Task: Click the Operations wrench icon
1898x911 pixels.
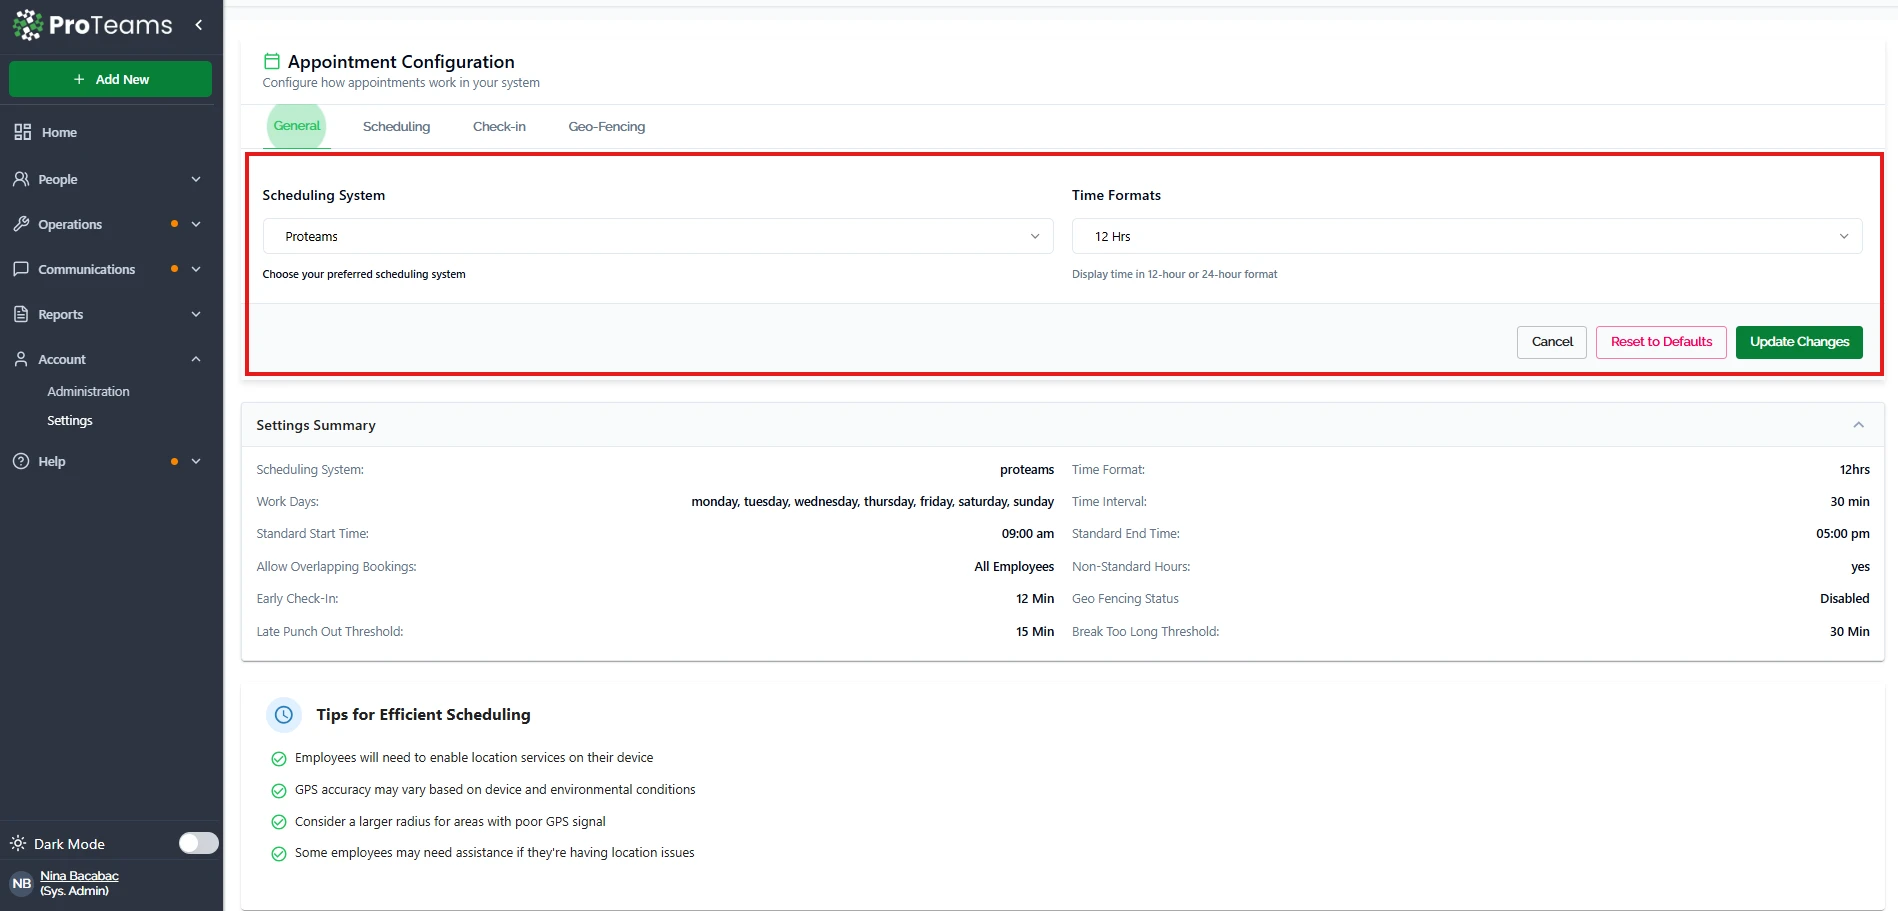Action: (x=21, y=224)
